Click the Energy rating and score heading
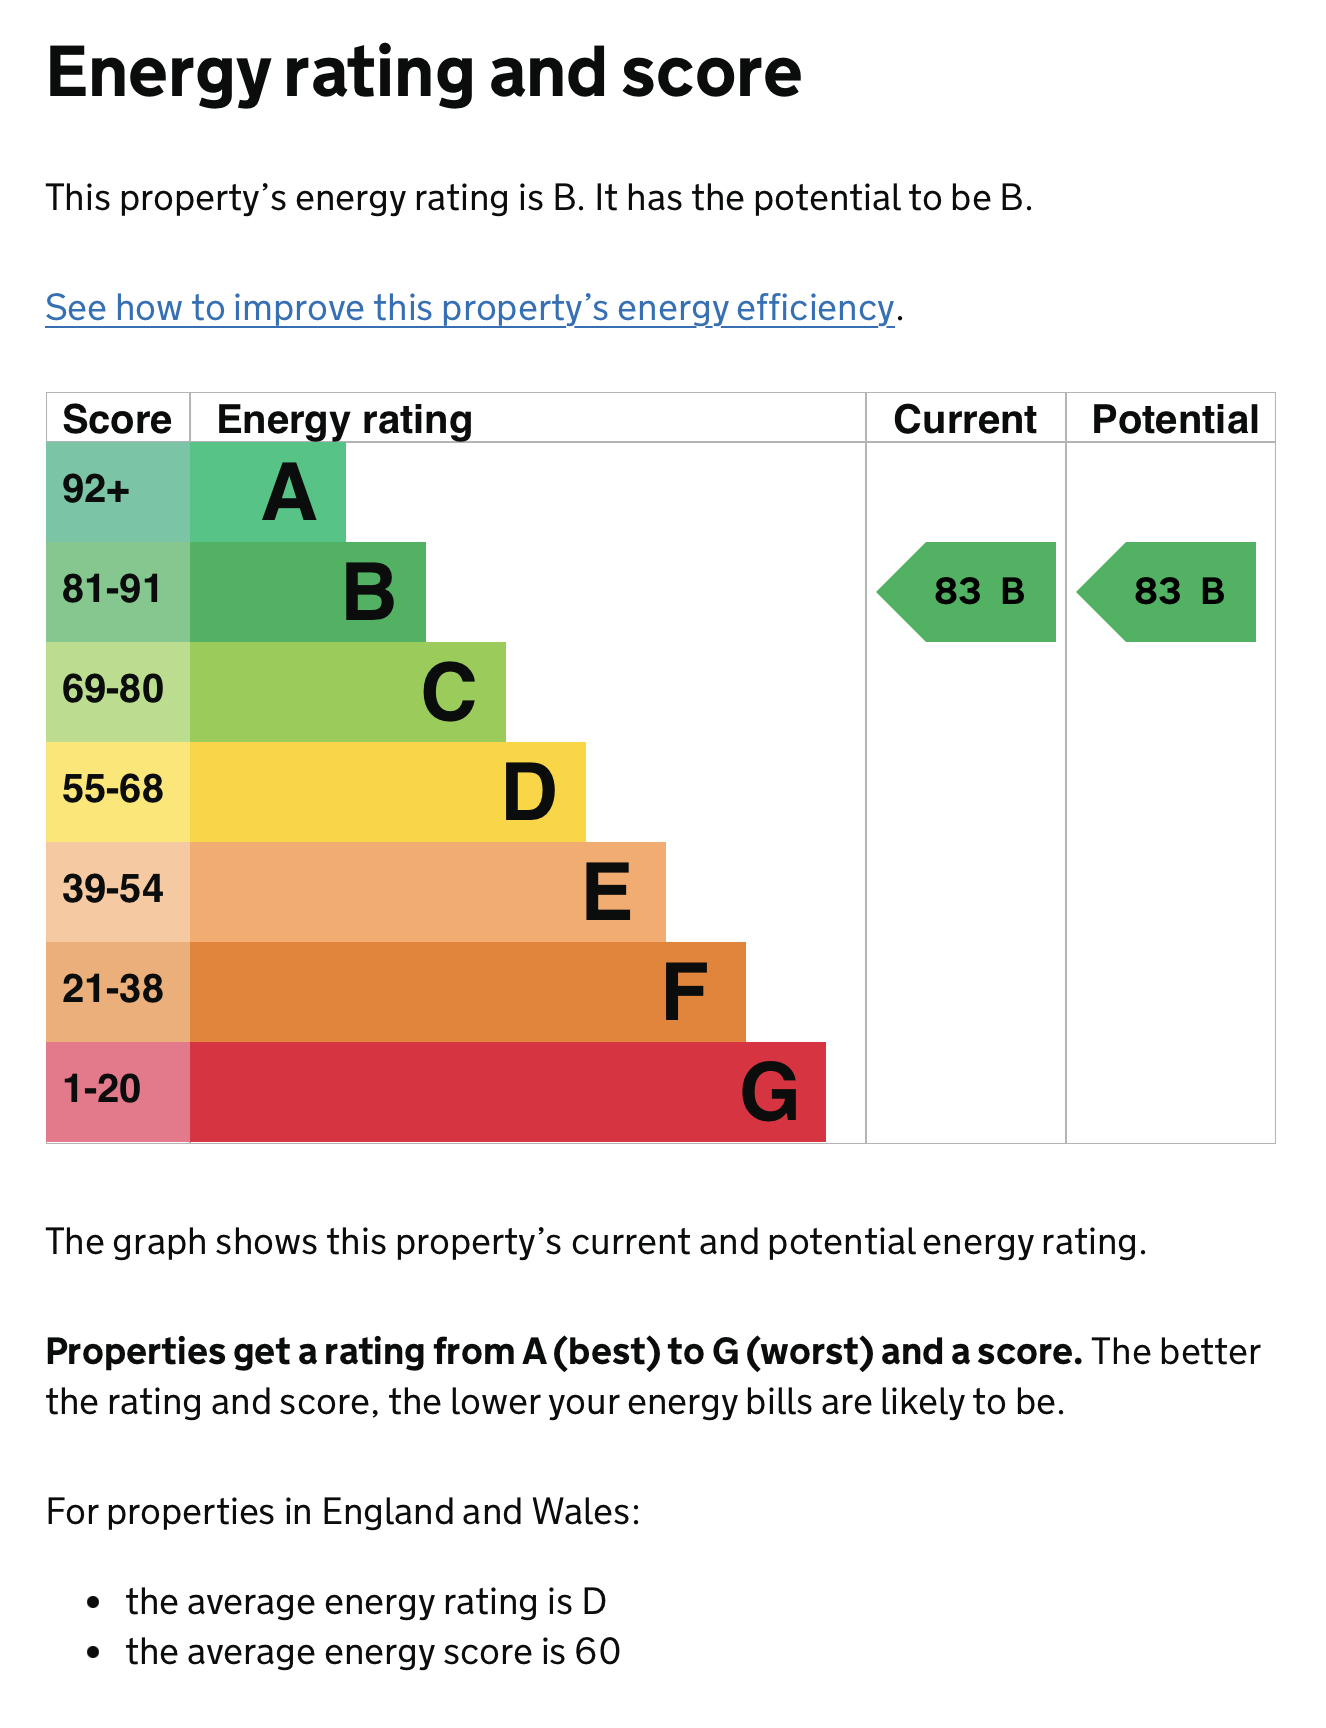Screen dimensions: 1326x1728 coord(424,73)
